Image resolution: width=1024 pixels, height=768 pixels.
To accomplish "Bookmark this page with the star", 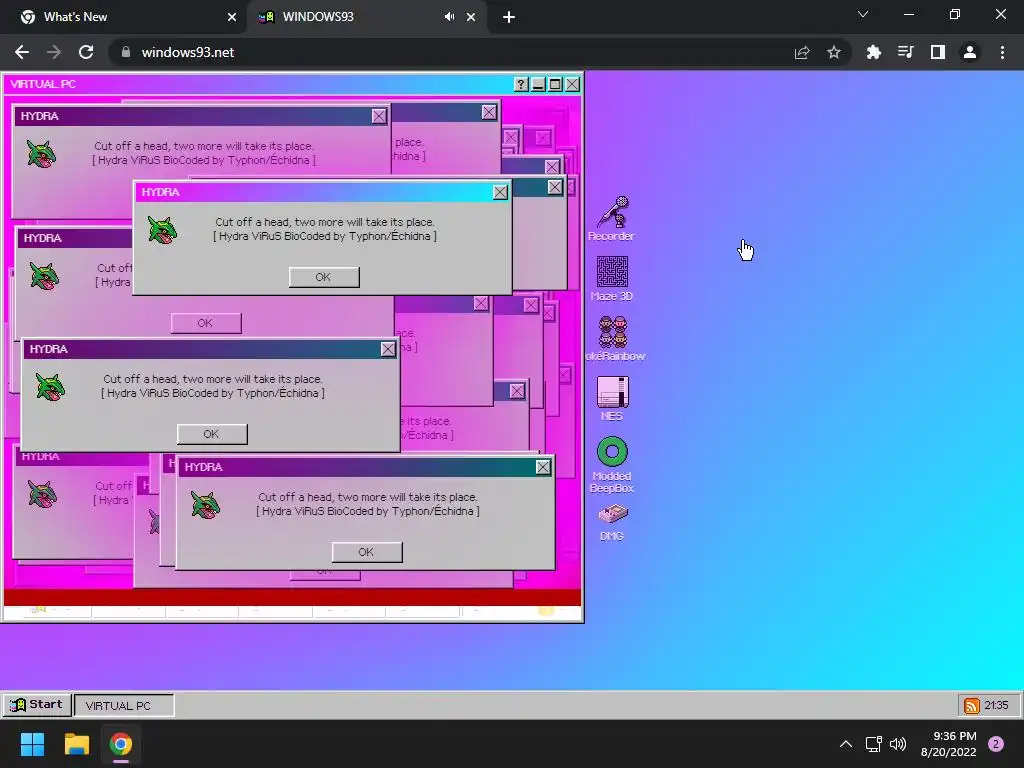I will point(834,52).
